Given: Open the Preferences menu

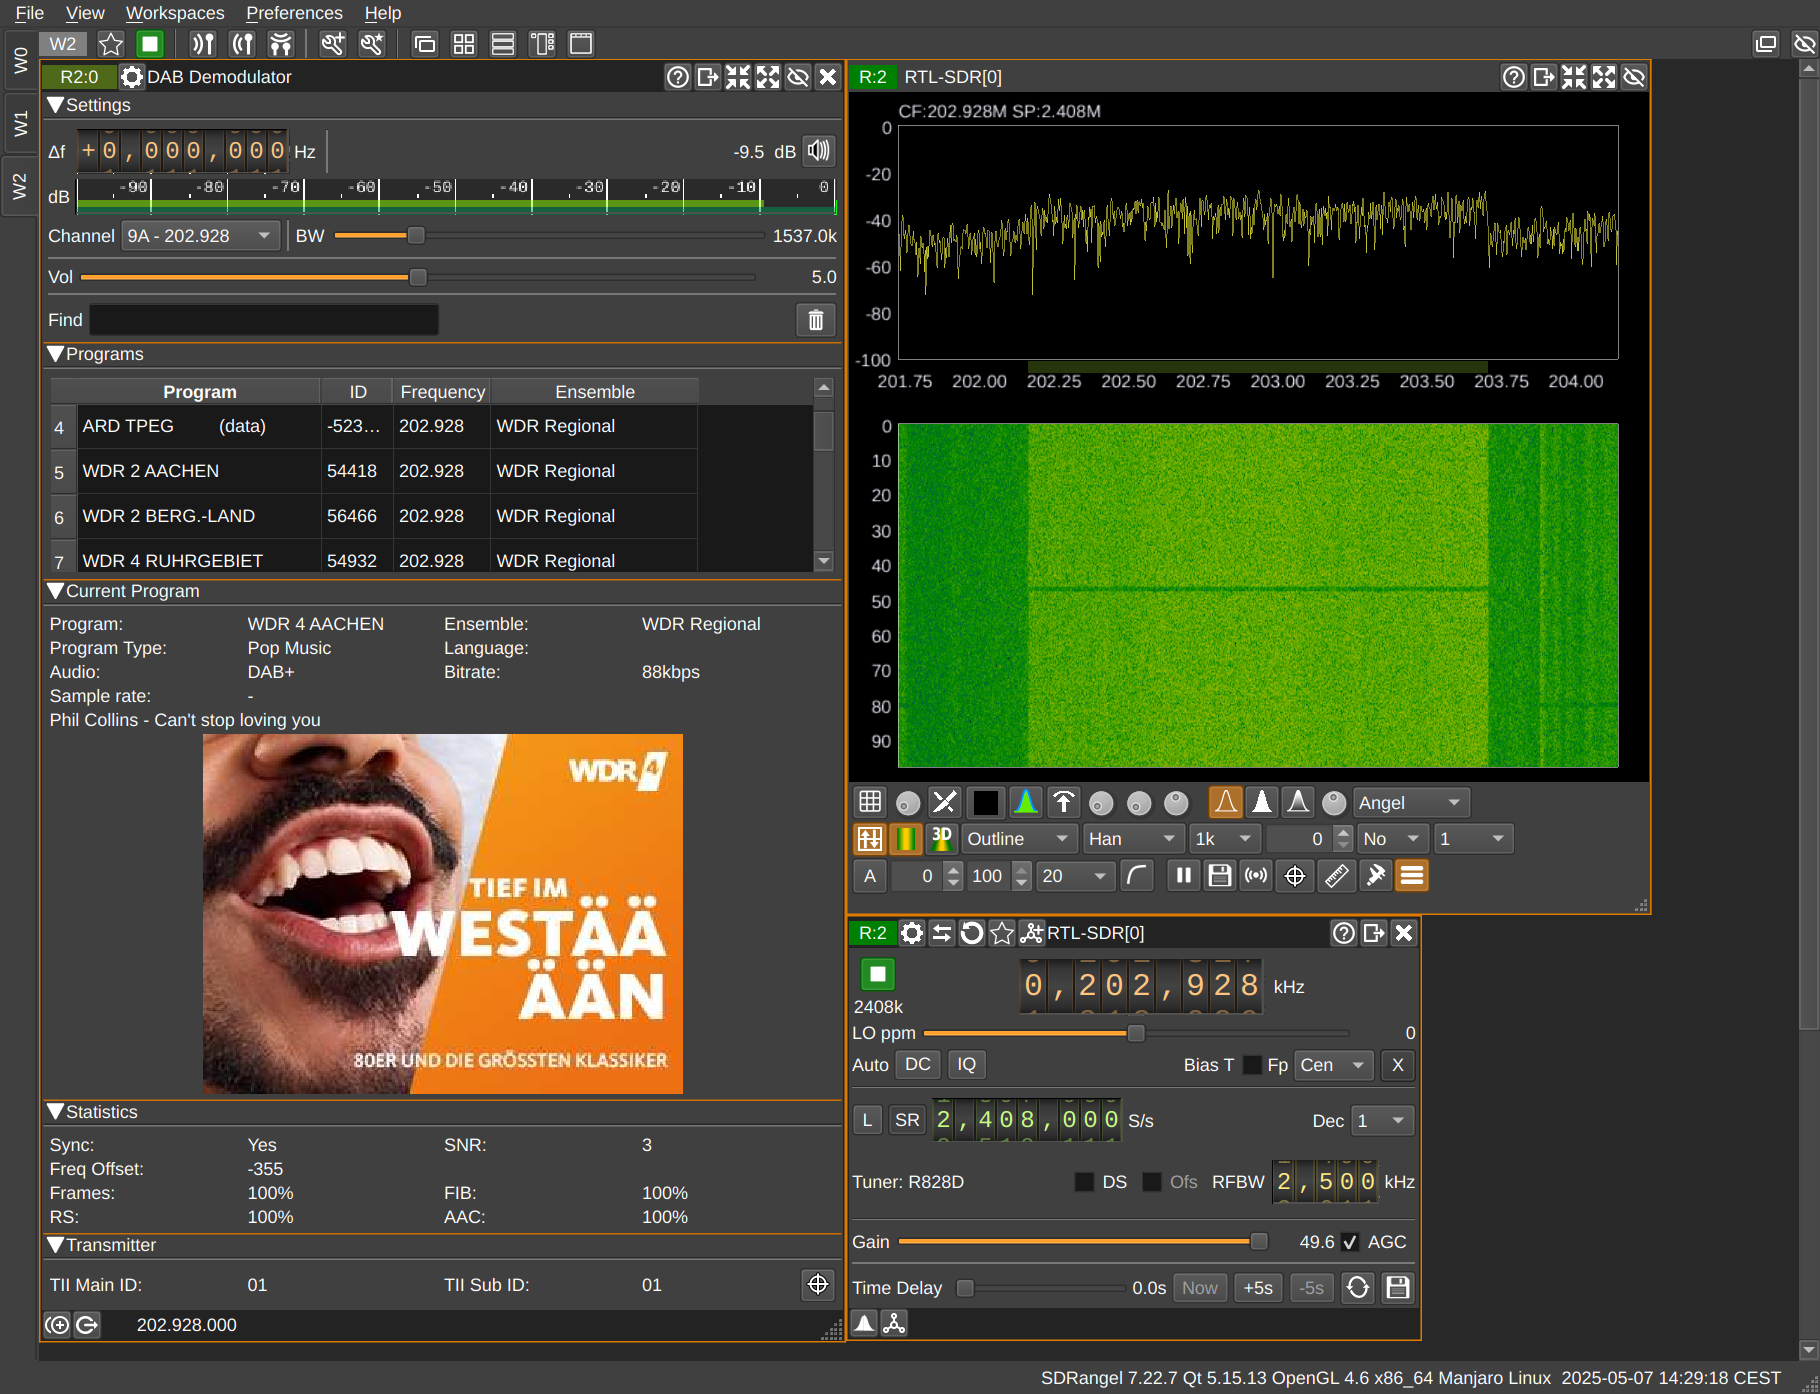Looking at the screenshot, I should 294,13.
